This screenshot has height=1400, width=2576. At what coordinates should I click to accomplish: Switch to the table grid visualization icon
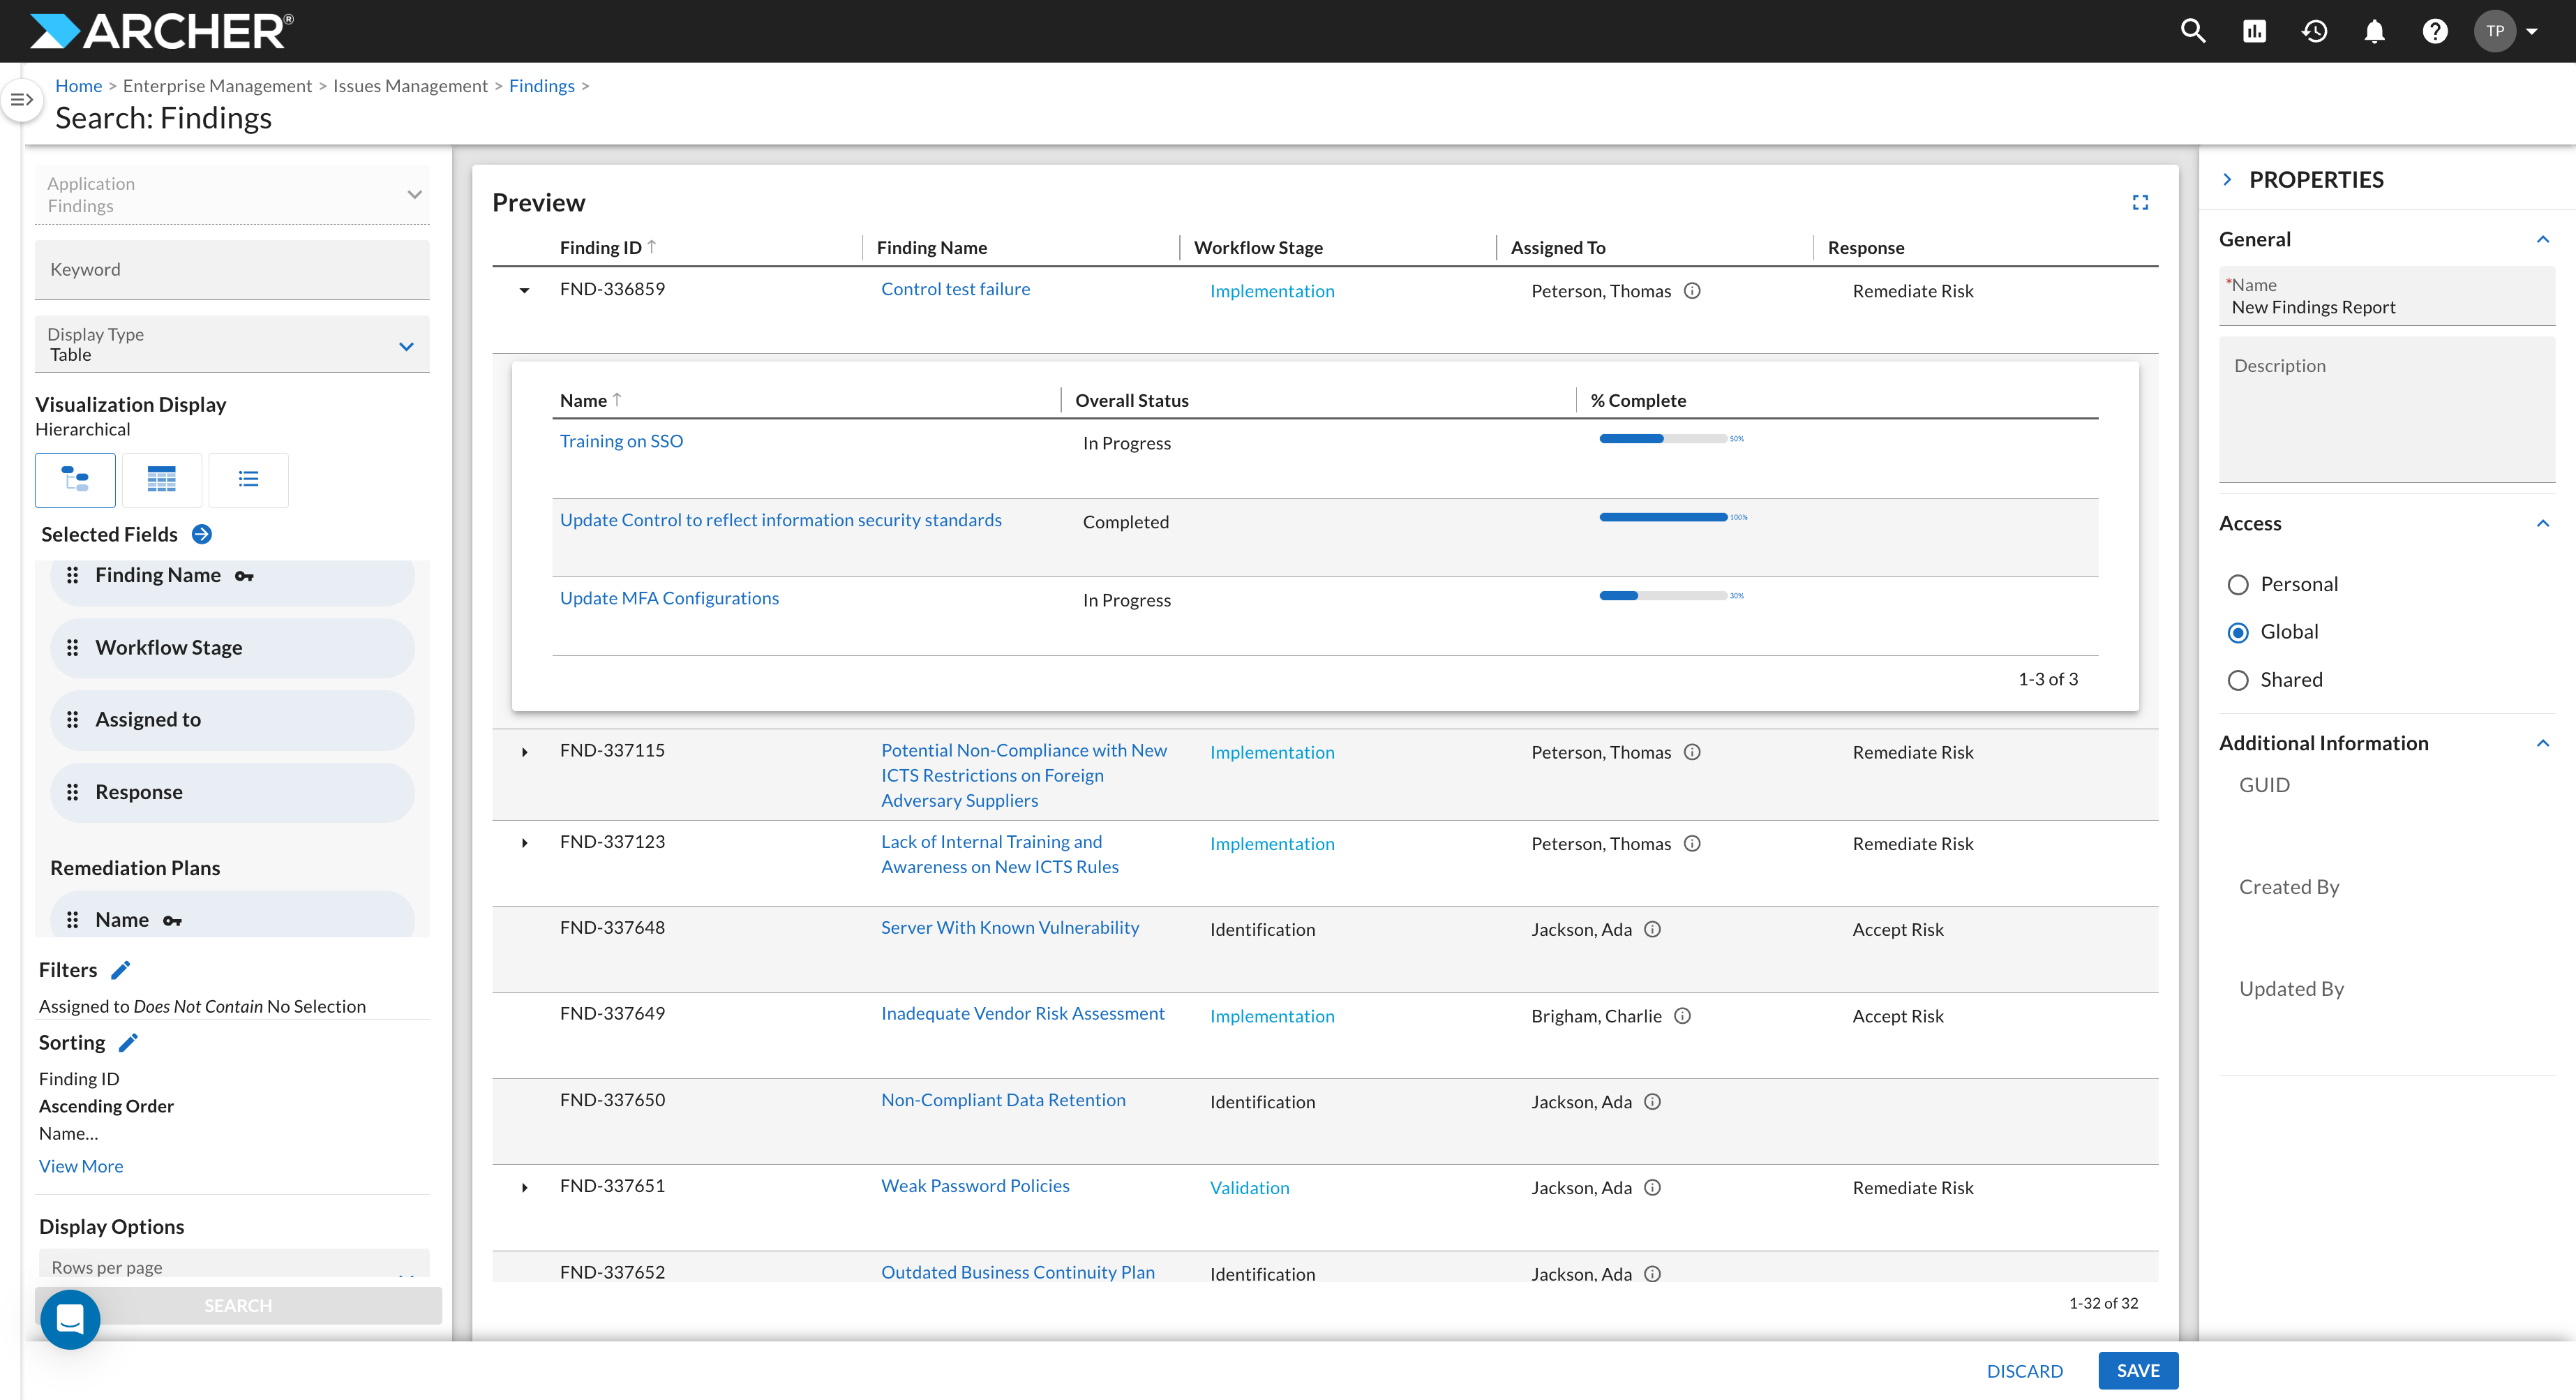pos(161,480)
